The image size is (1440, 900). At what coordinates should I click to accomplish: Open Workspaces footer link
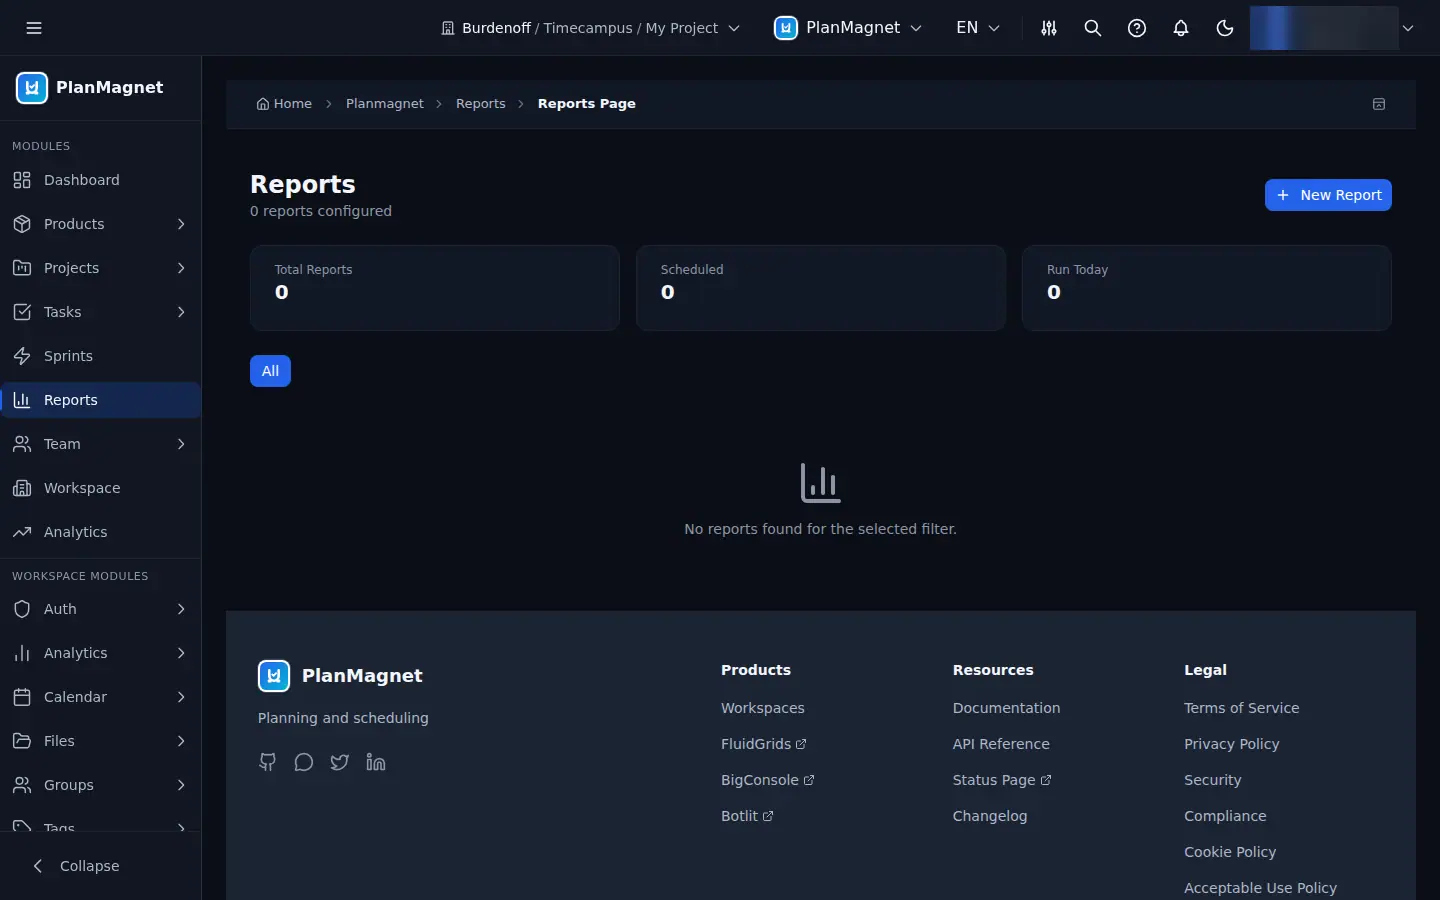point(763,708)
